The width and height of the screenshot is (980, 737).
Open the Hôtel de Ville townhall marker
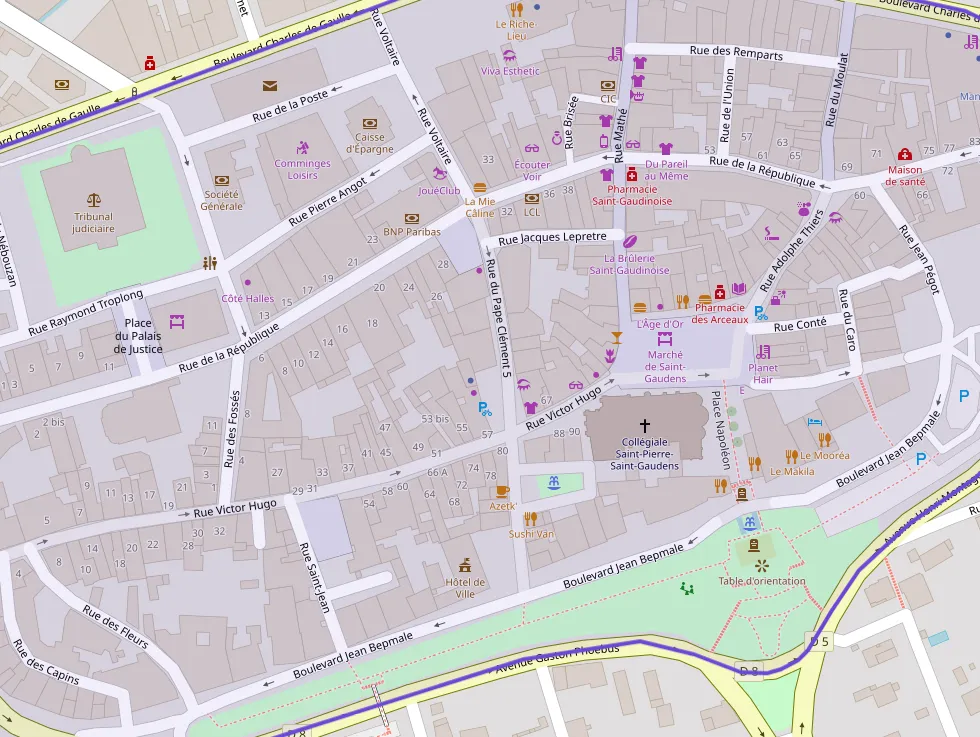click(x=465, y=565)
